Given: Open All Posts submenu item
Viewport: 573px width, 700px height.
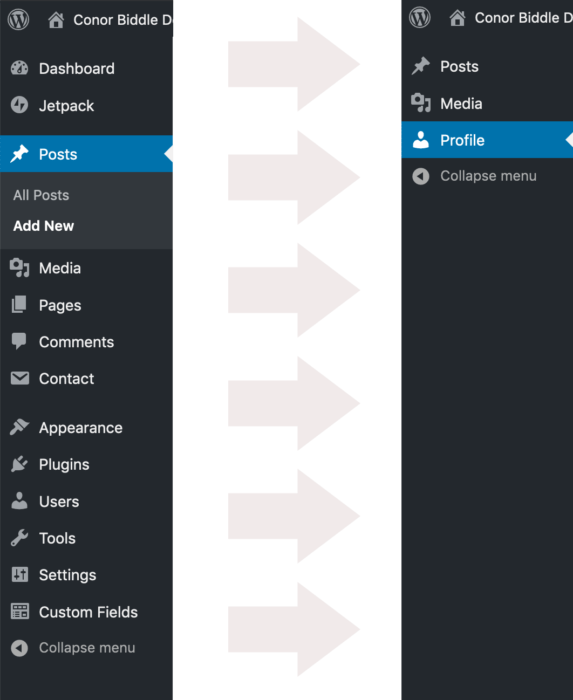Looking at the screenshot, I should (x=41, y=195).
